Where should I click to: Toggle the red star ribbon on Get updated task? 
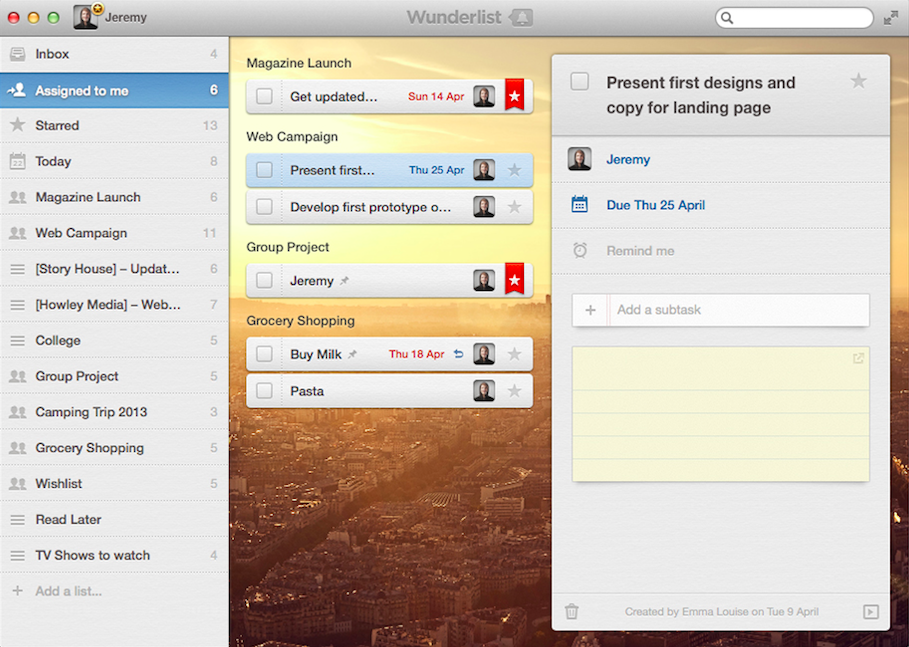(x=514, y=95)
